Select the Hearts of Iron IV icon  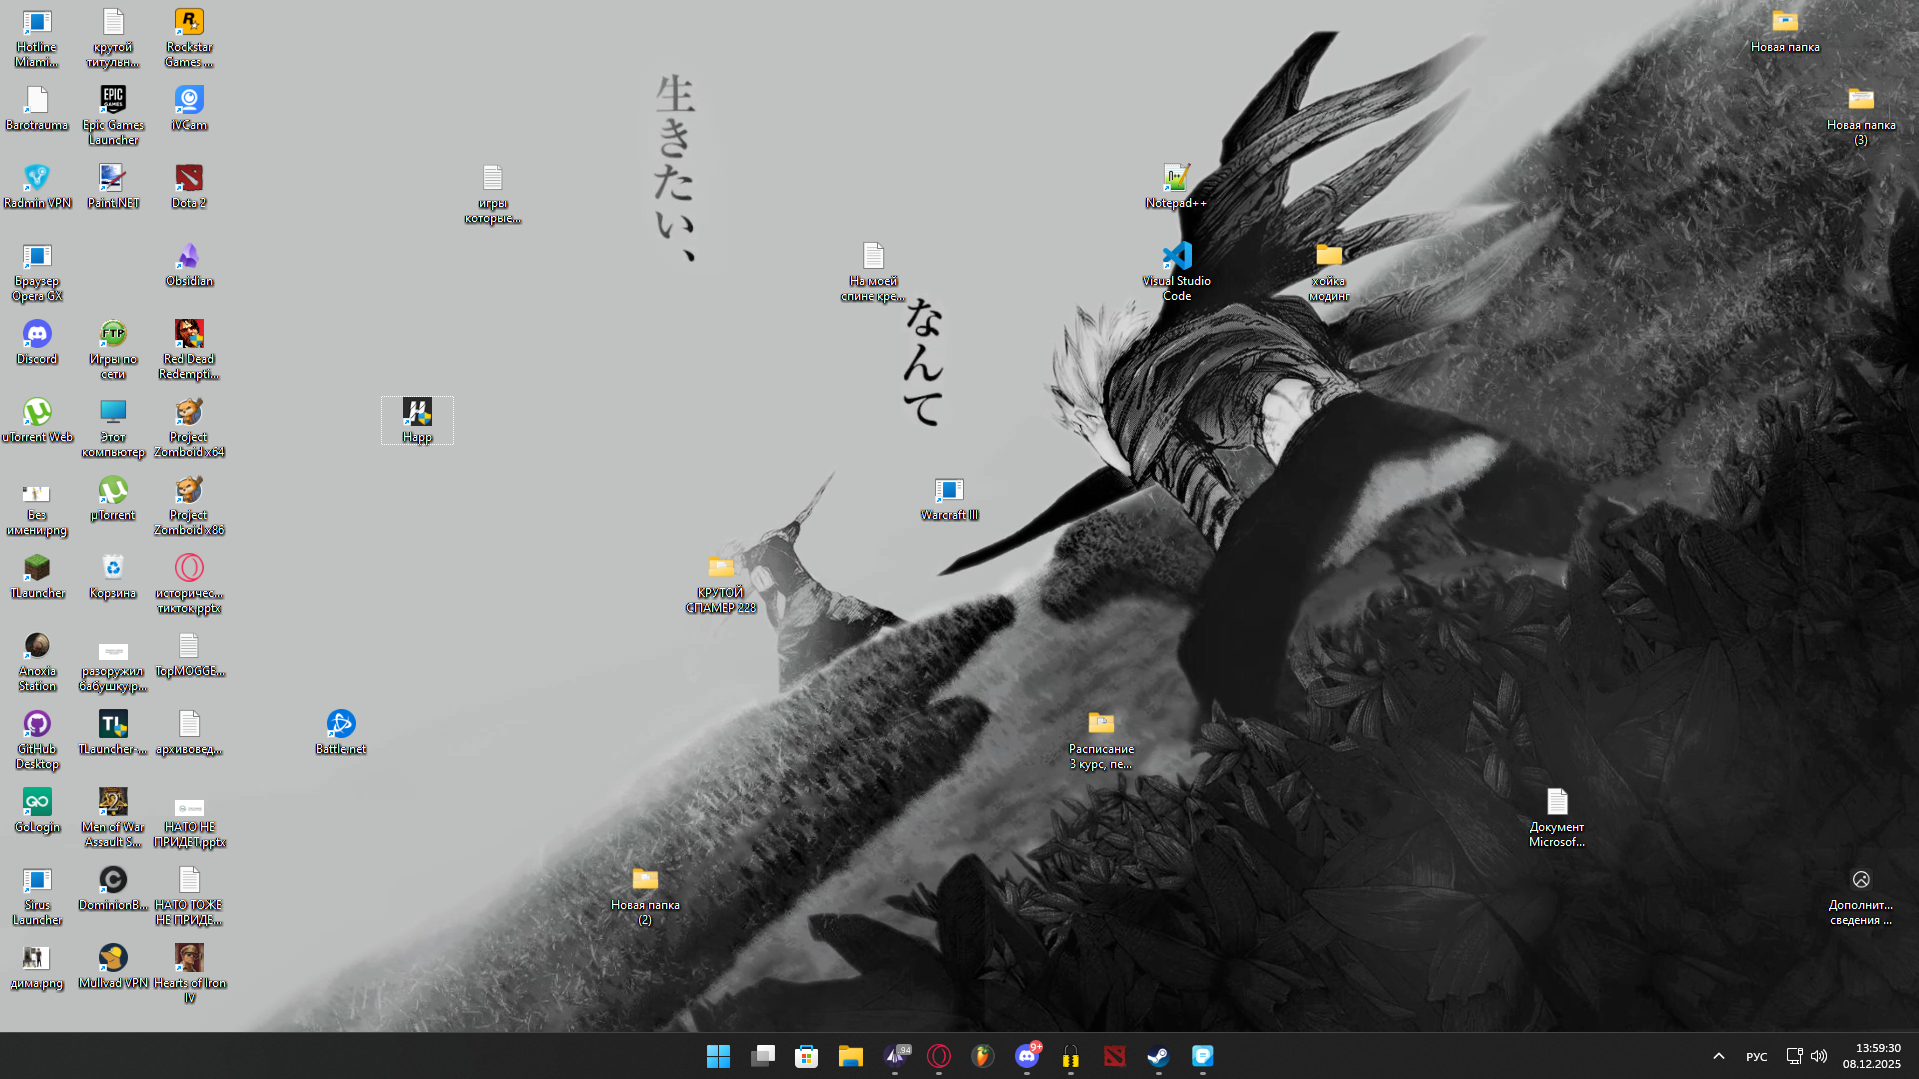click(x=189, y=975)
